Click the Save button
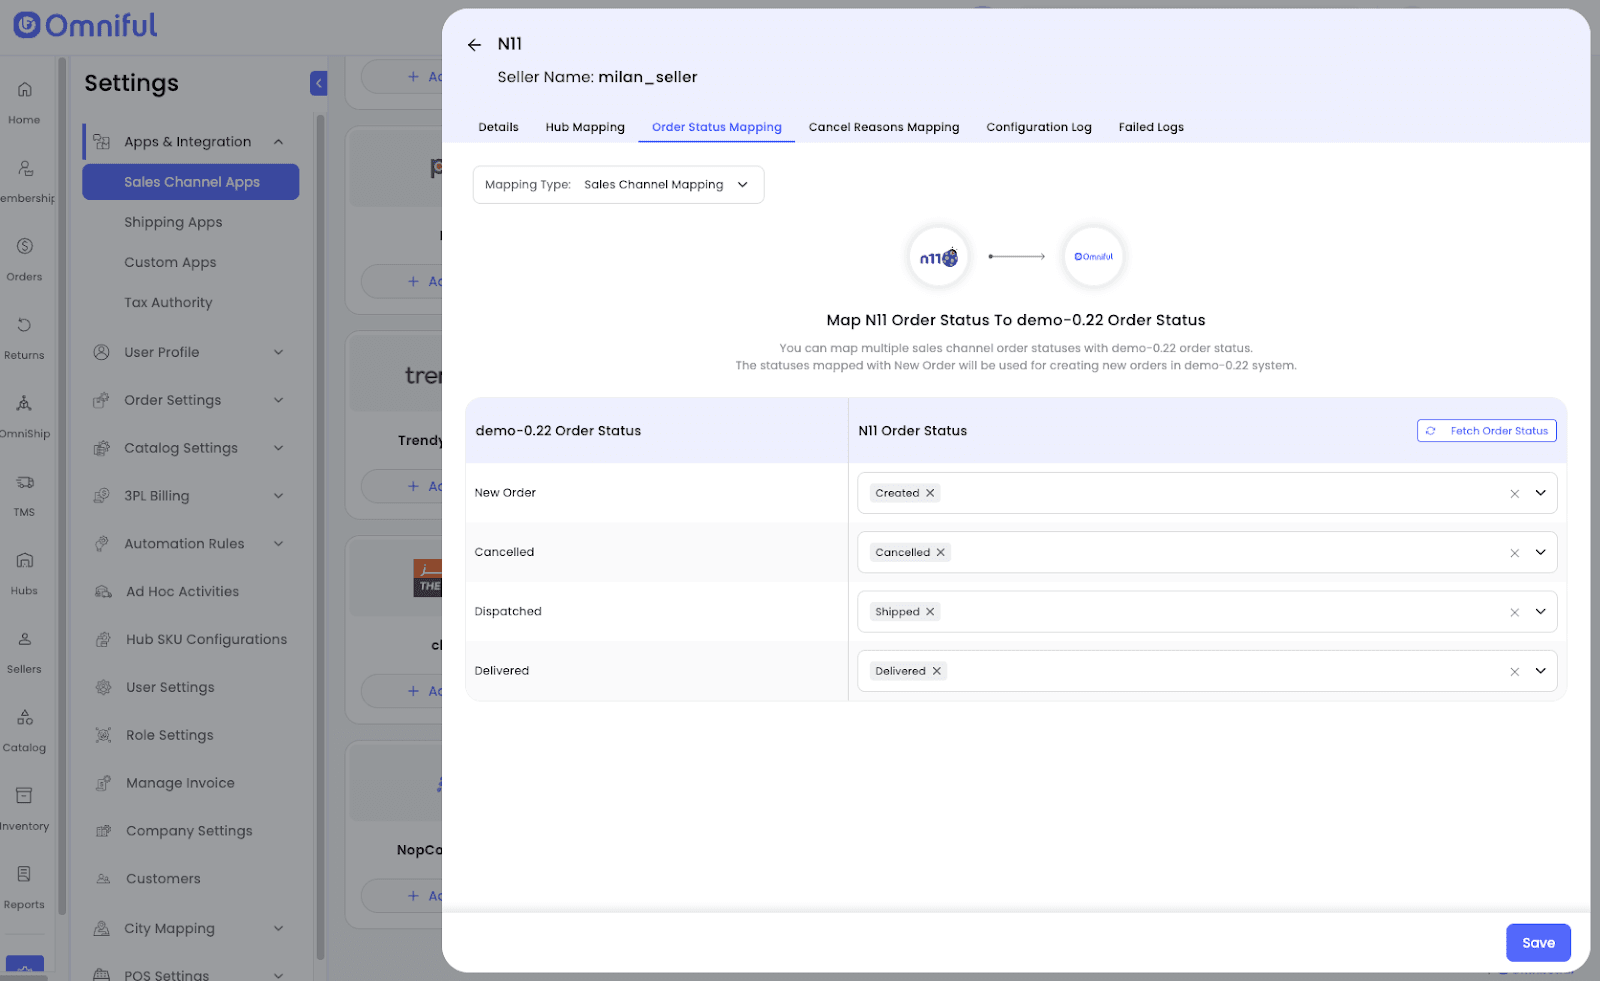Viewport: 1600px width, 981px height. (1537, 943)
